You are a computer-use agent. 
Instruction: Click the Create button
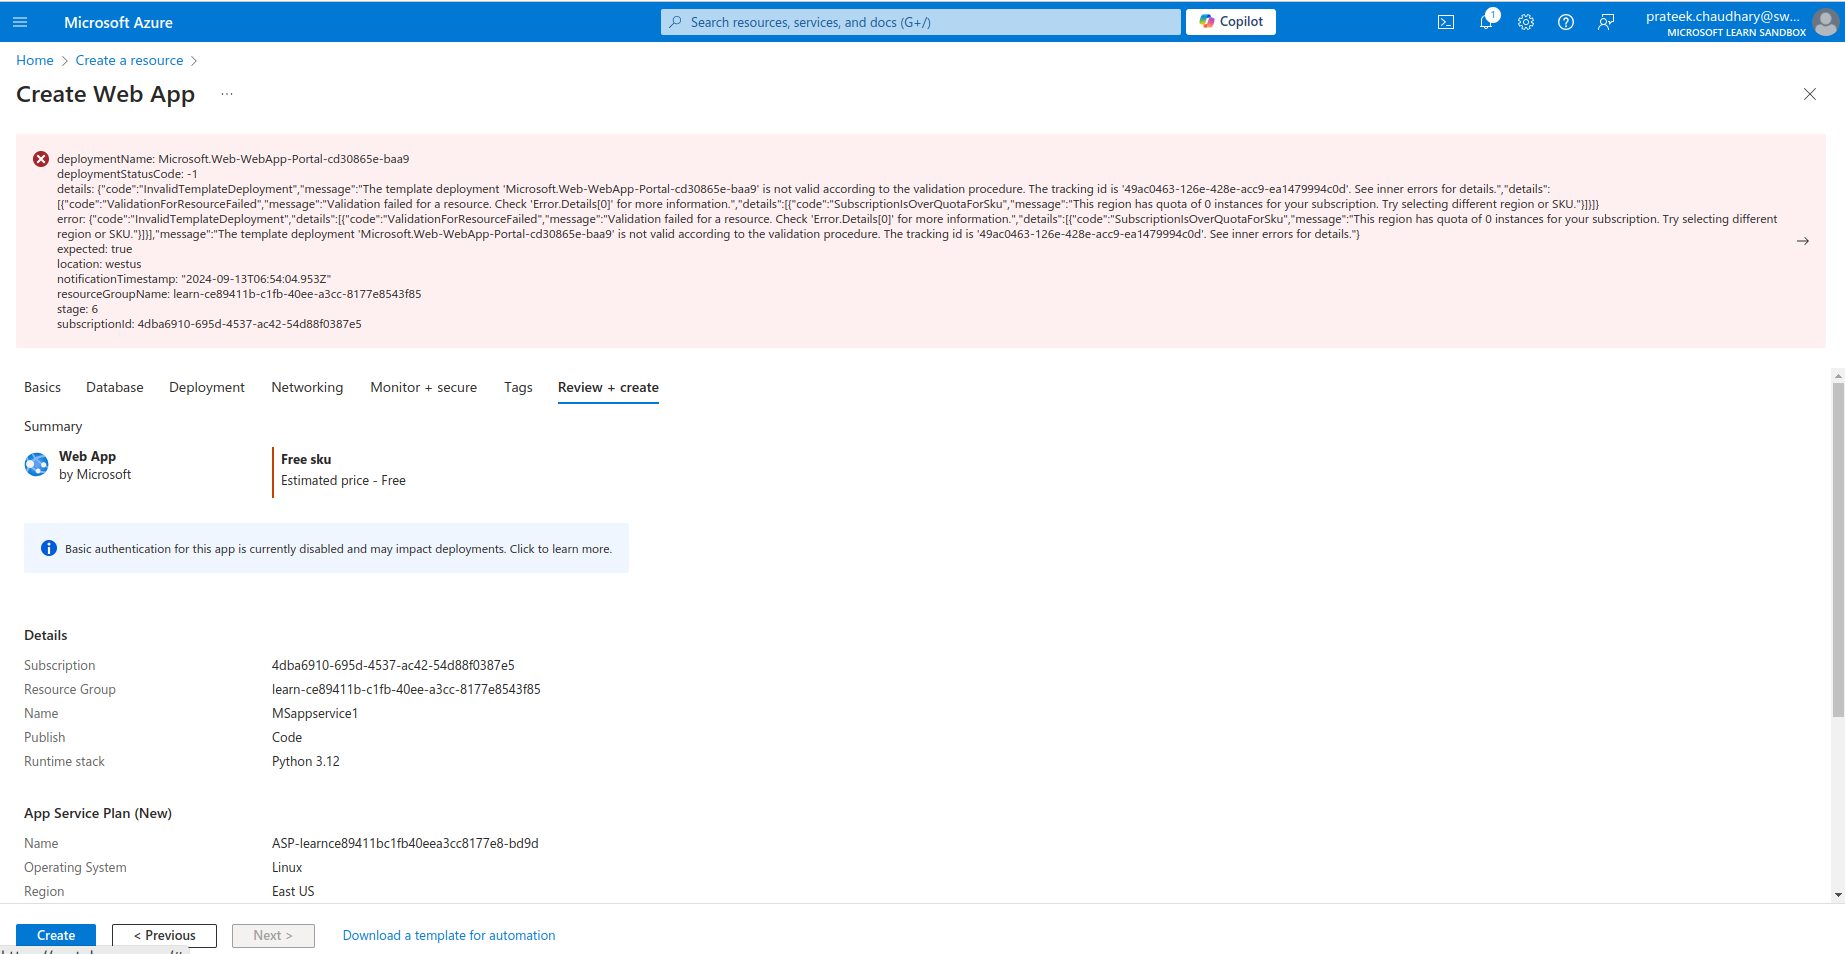pyautogui.click(x=56, y=935)
